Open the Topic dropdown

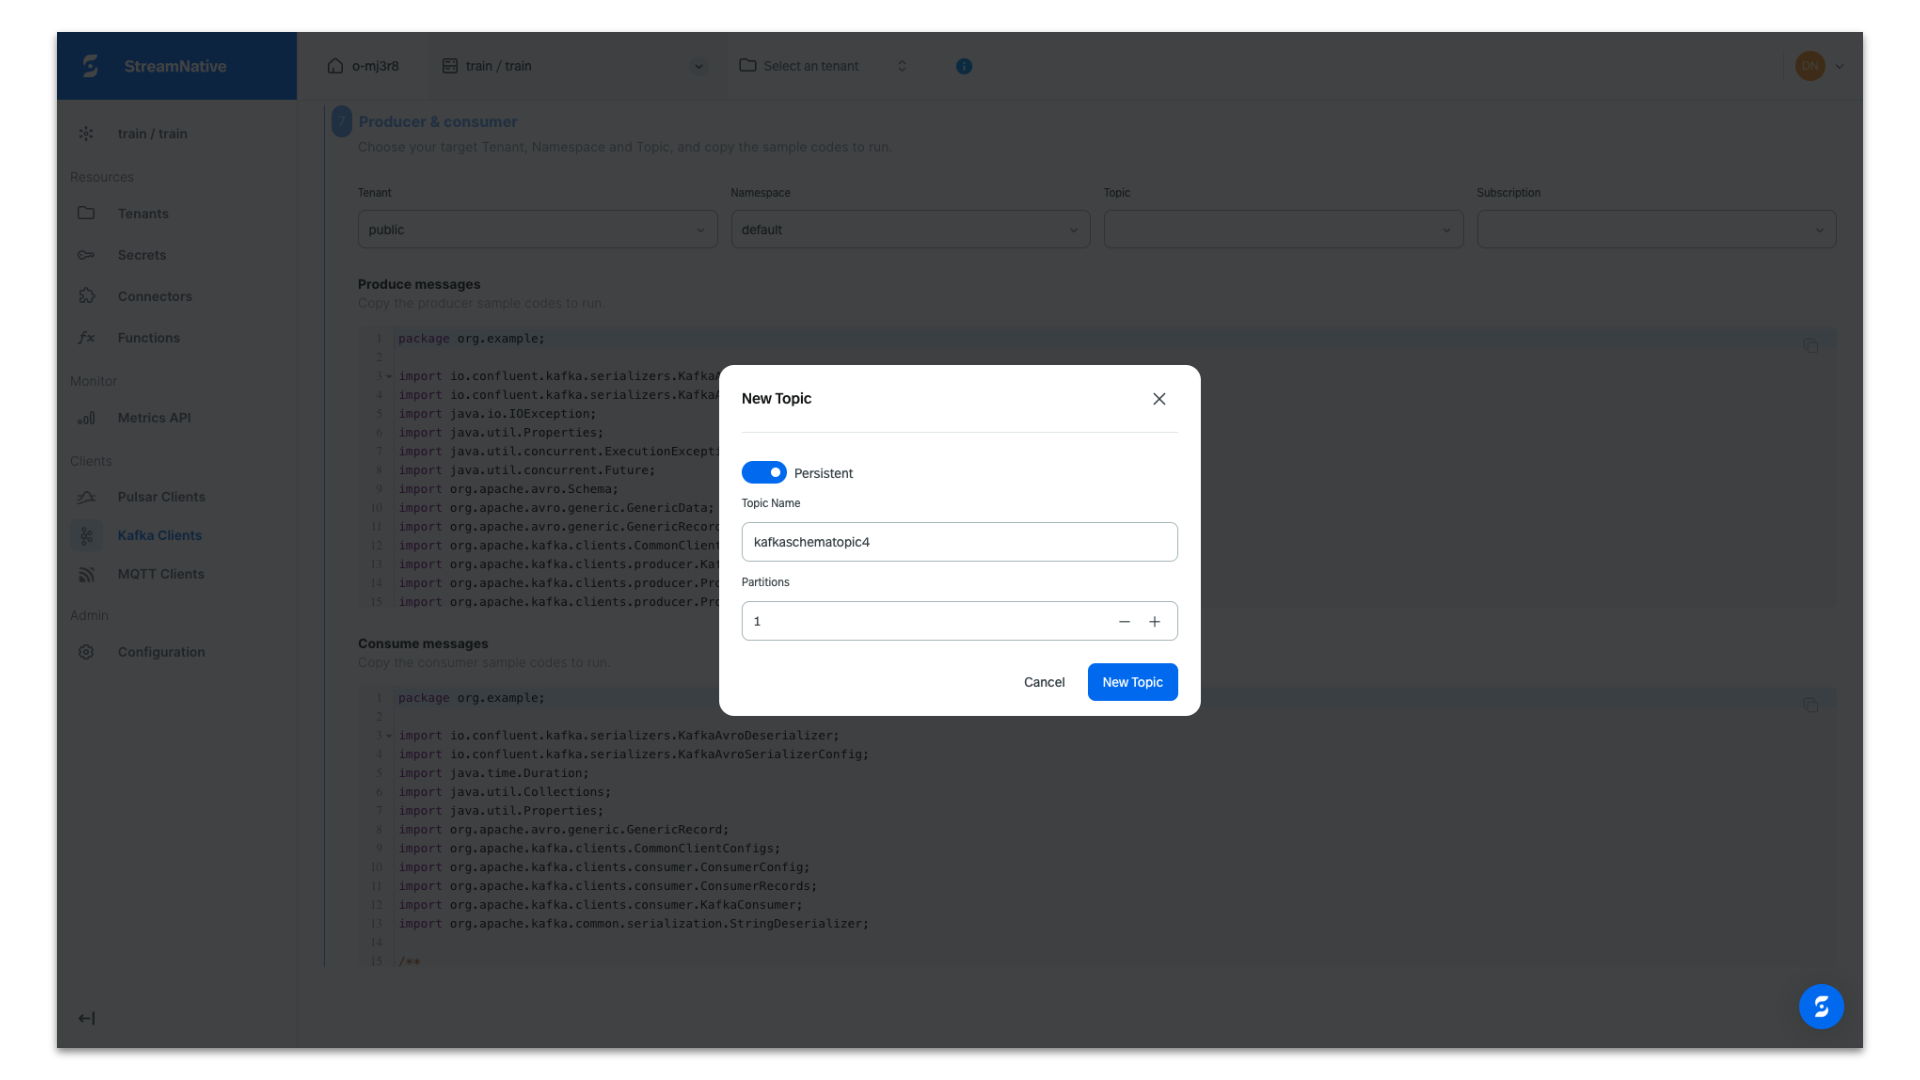coord(1282,230)
